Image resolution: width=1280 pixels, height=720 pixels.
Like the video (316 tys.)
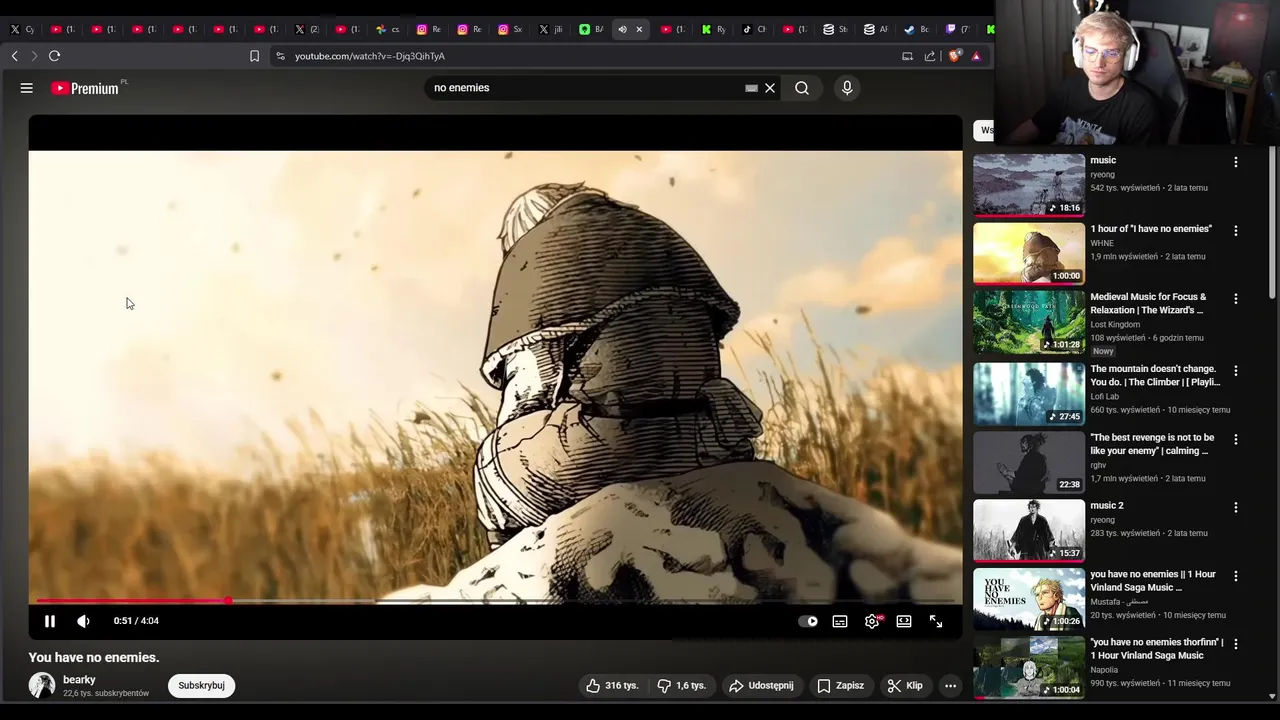click(x=612, y=686)
